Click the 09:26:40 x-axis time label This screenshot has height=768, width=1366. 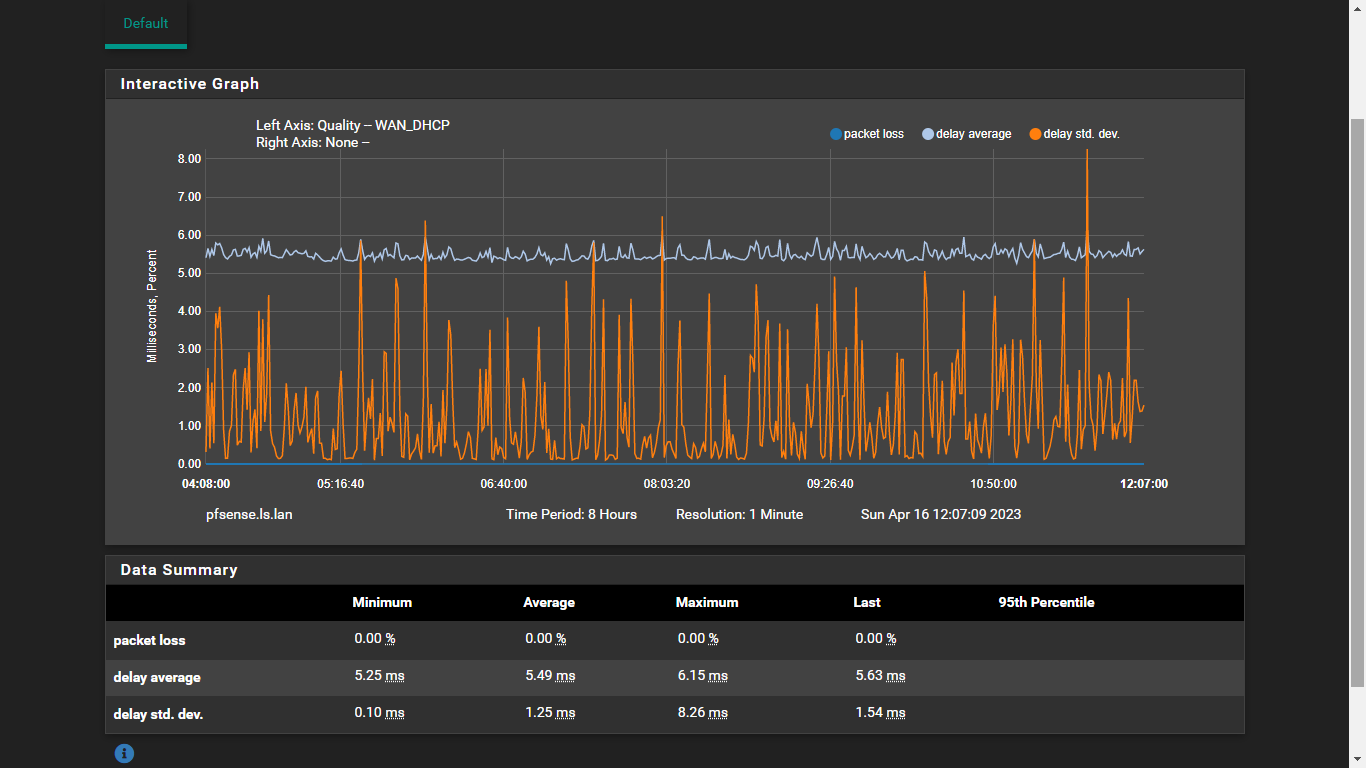click(x=831, y=484)
